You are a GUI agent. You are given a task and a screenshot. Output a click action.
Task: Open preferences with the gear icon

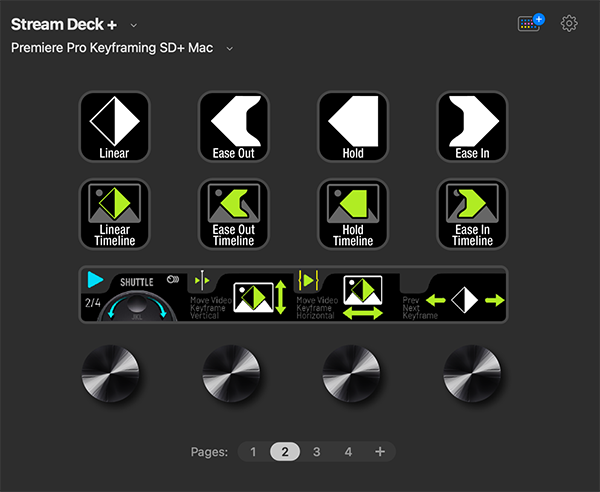[x=569, y=24]
